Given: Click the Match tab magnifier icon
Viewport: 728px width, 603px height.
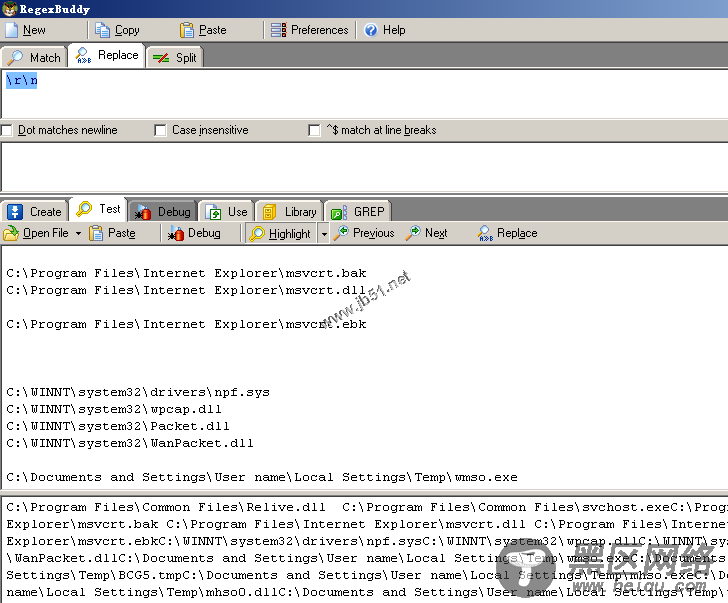Looking at the screenshot, I should click(15, 57).
